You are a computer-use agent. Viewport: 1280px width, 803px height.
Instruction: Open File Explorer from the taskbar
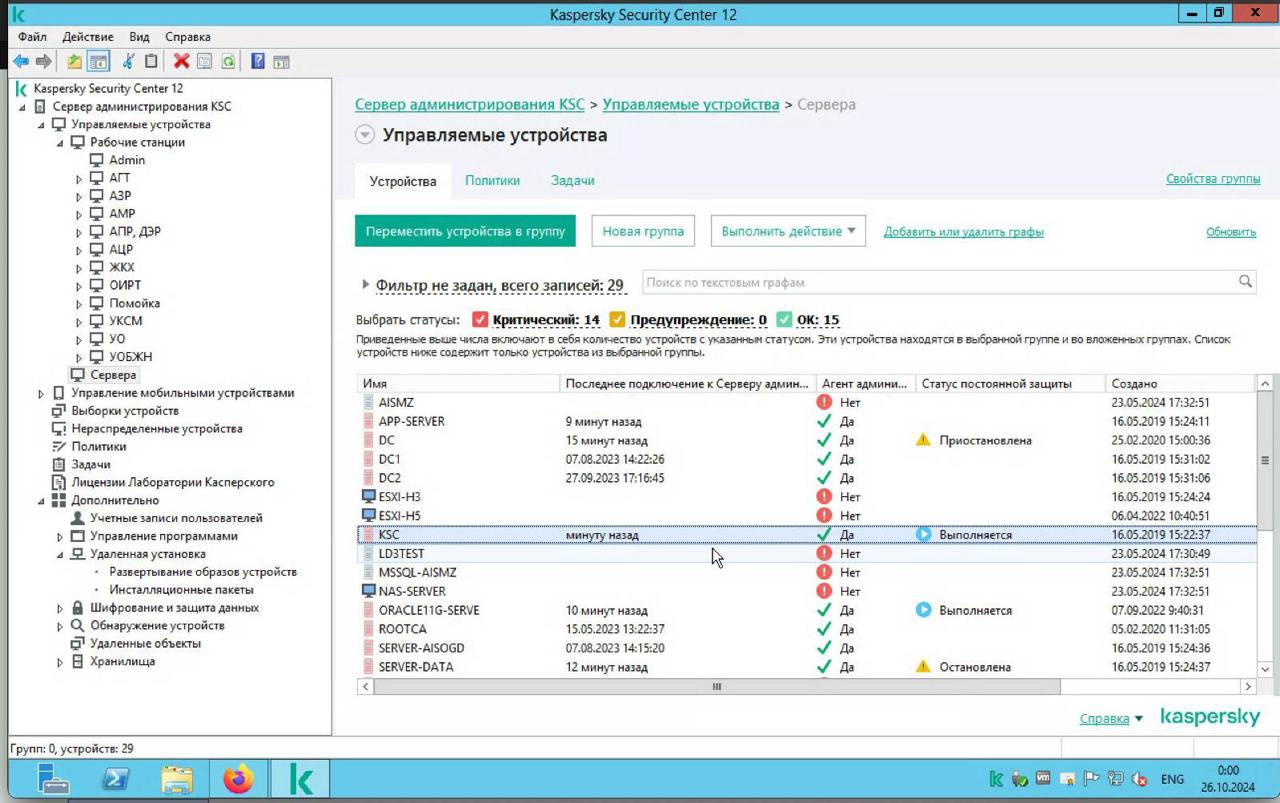click(x=177, y=779)
